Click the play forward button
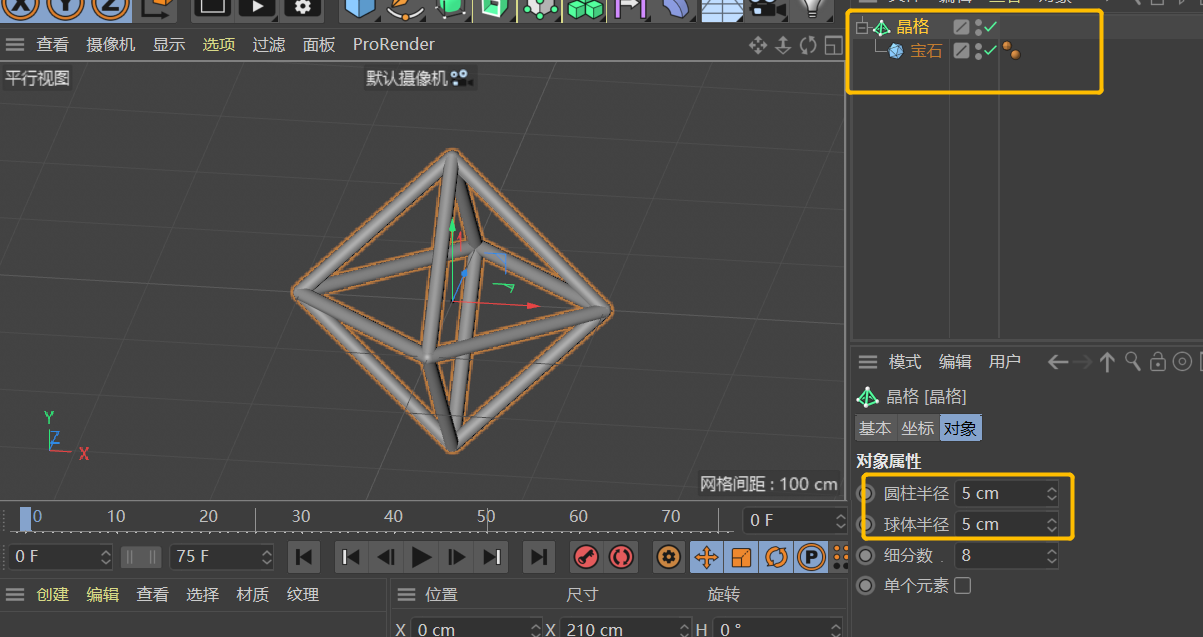The width and height of the screenshot is (1203, 637). (x=421, y=557)
